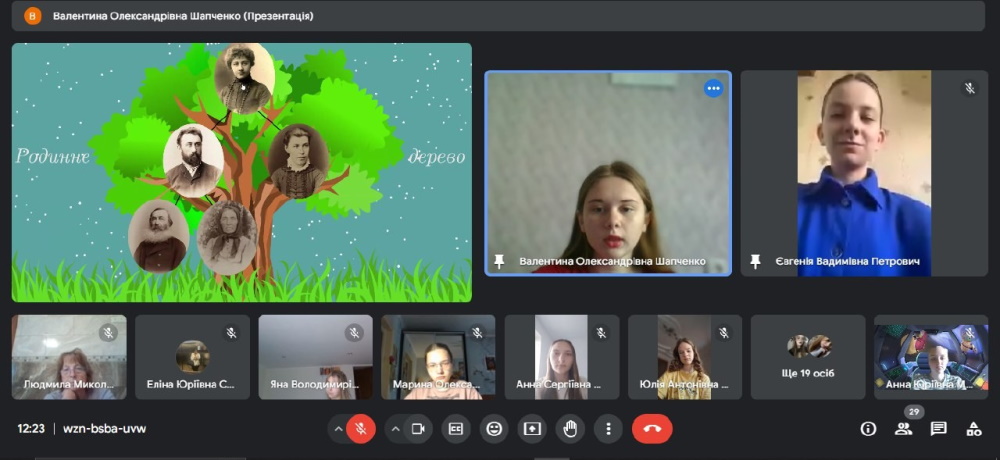Click muted mic icon on Людмила Микол... tile
Viewport: 1000px width, 460px height.
108,332
